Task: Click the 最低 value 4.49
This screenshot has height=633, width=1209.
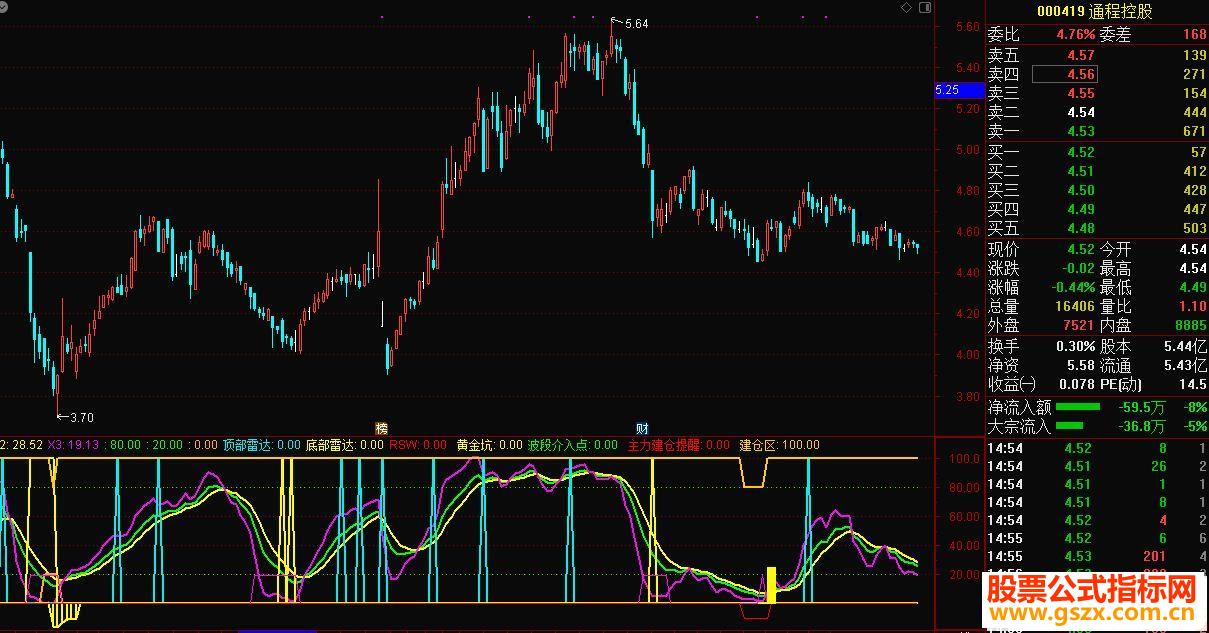Action: tap(1193, 287)
